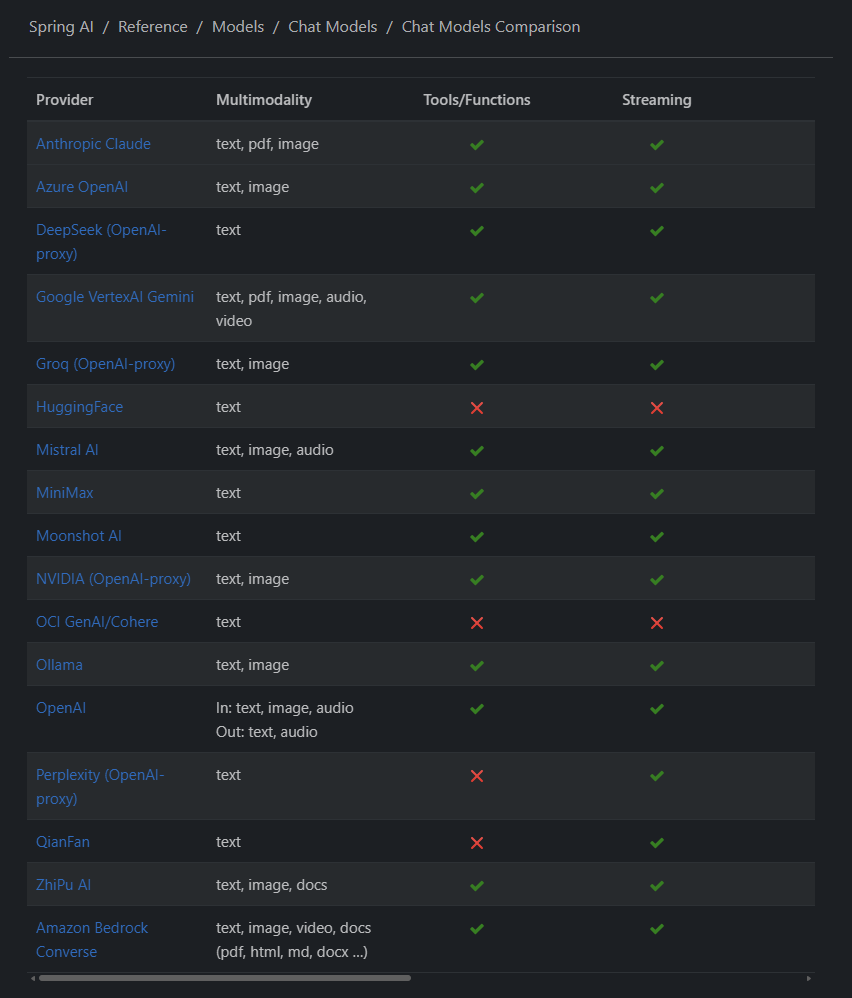Image resolution: width=852 pixels, height=998 pixels.
Task: Click the Provider column header
Action: pyautogui.click(x=64, y=100)
